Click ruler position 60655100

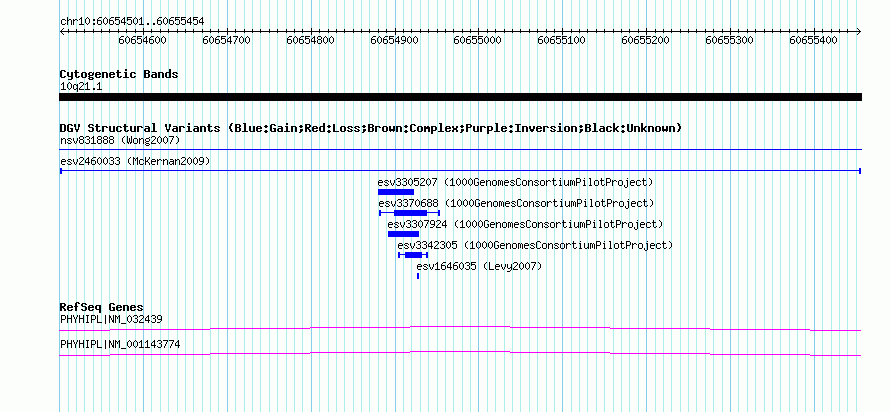[x=561, y=40]
